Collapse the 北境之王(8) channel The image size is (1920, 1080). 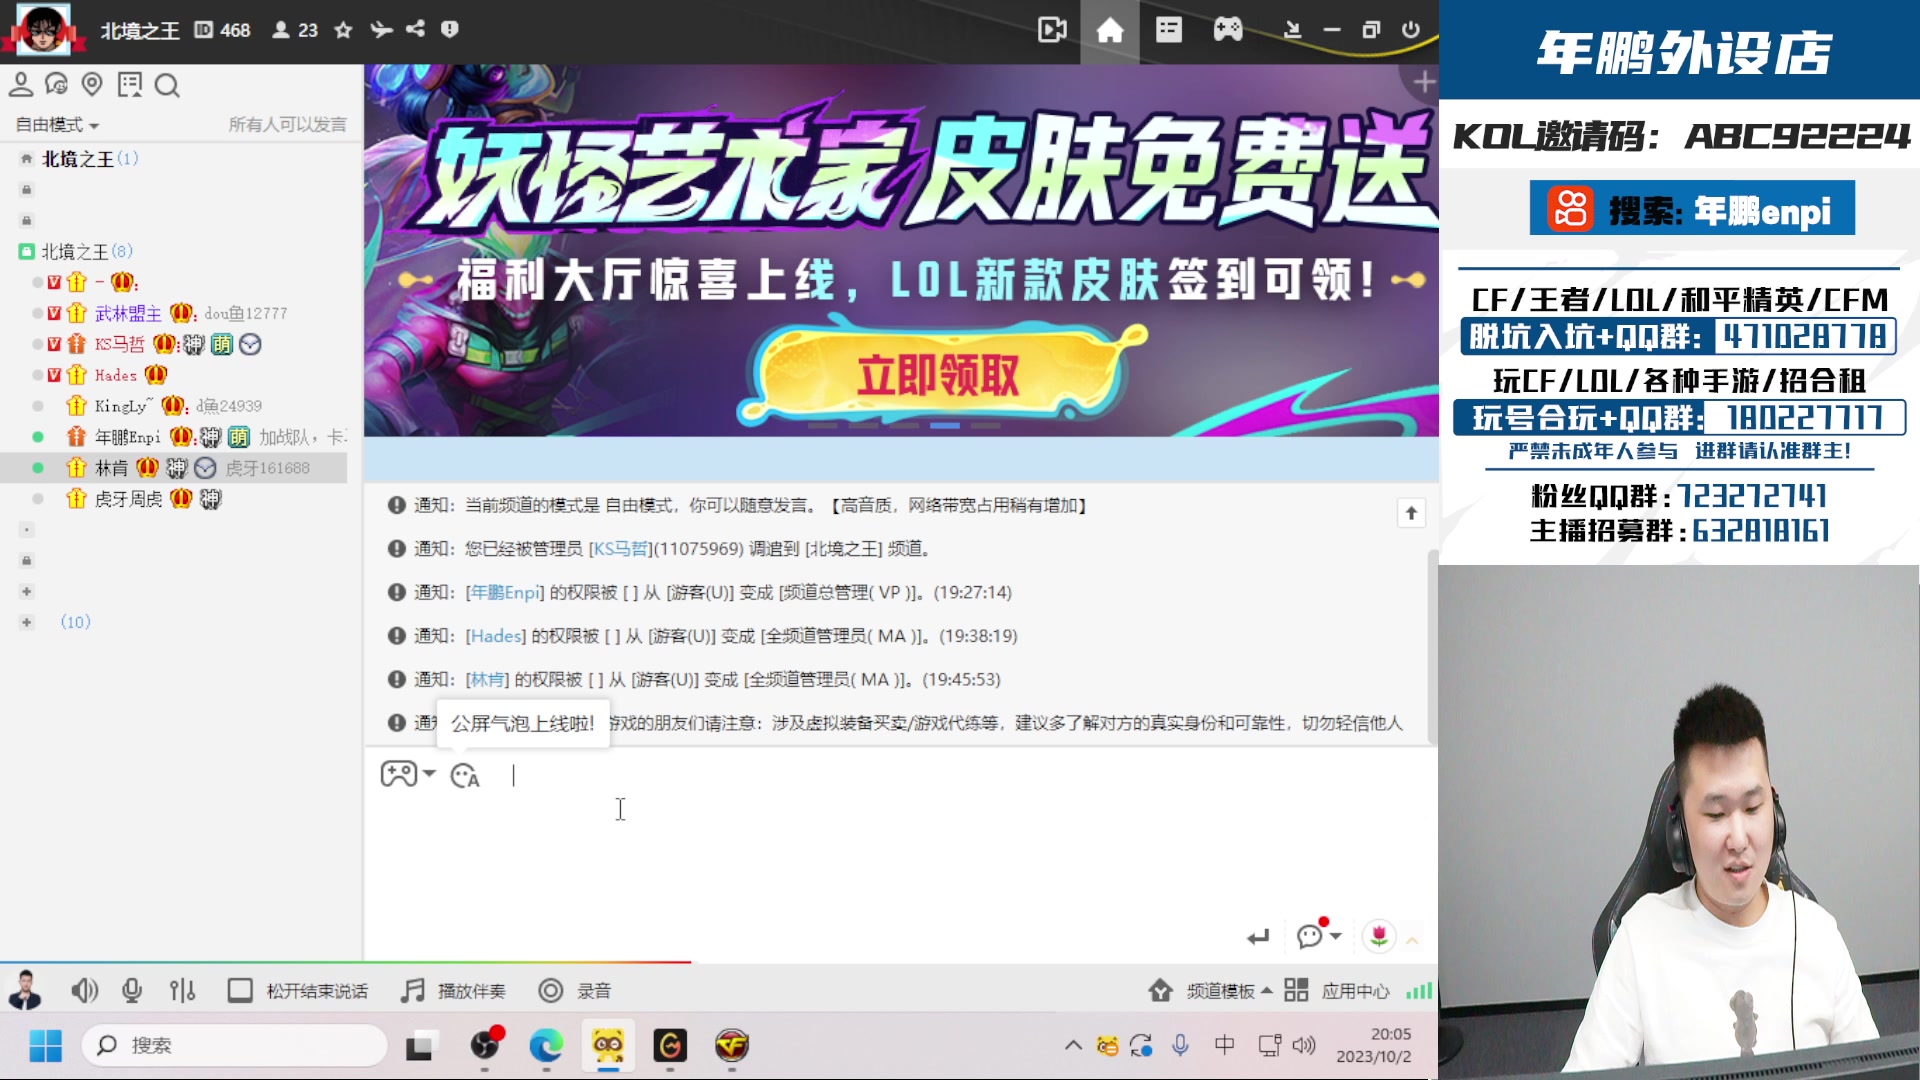27,252
